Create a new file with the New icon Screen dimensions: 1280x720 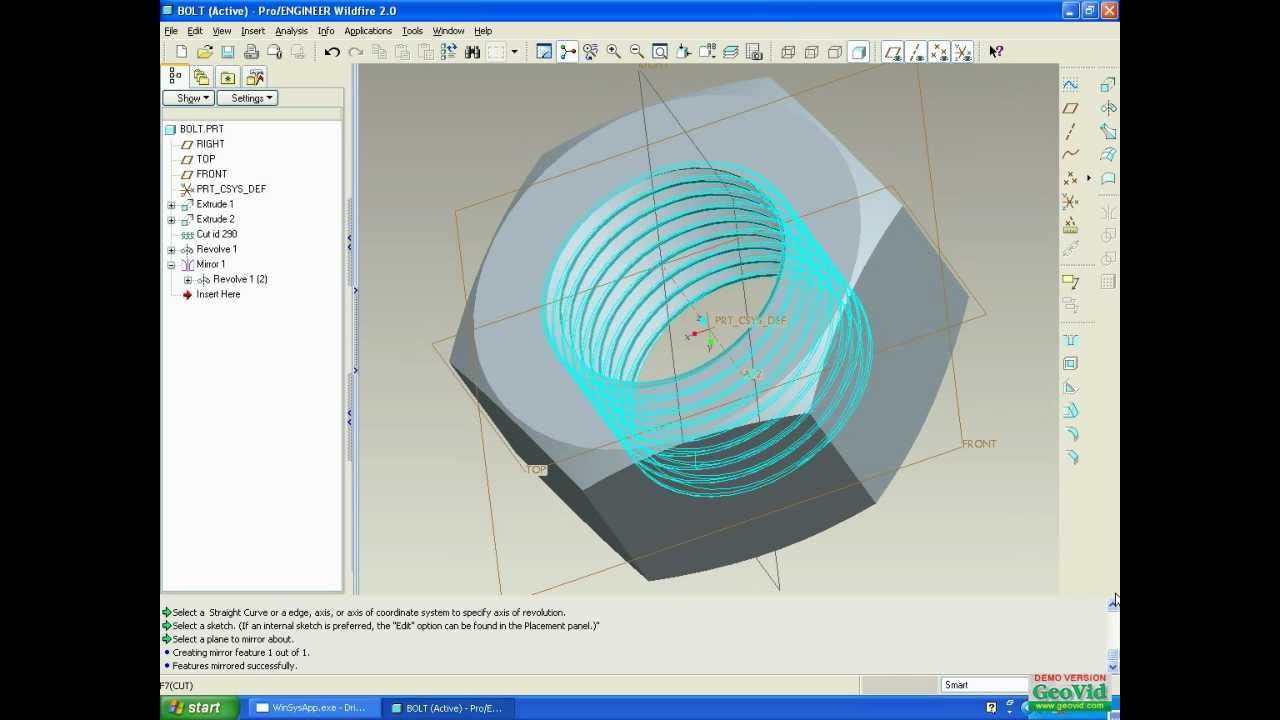tap(181, 52)
